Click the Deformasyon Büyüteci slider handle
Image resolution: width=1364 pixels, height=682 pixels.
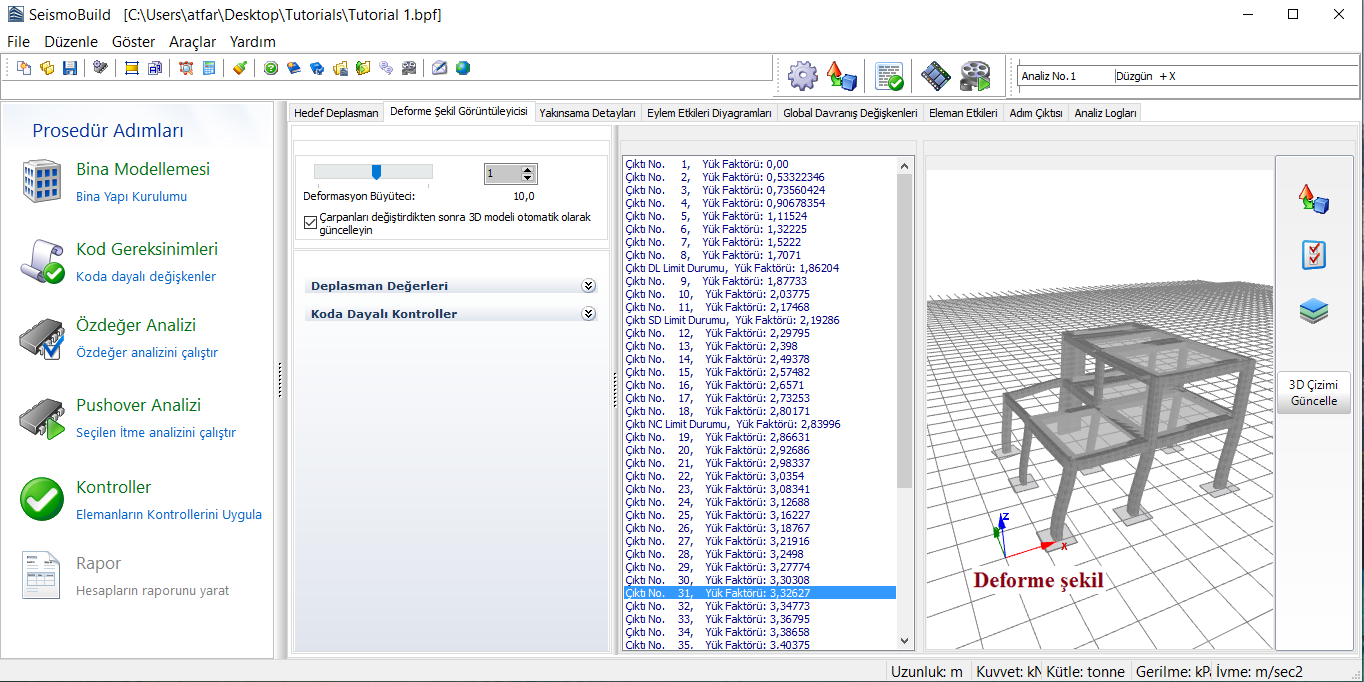pos(377,171)
